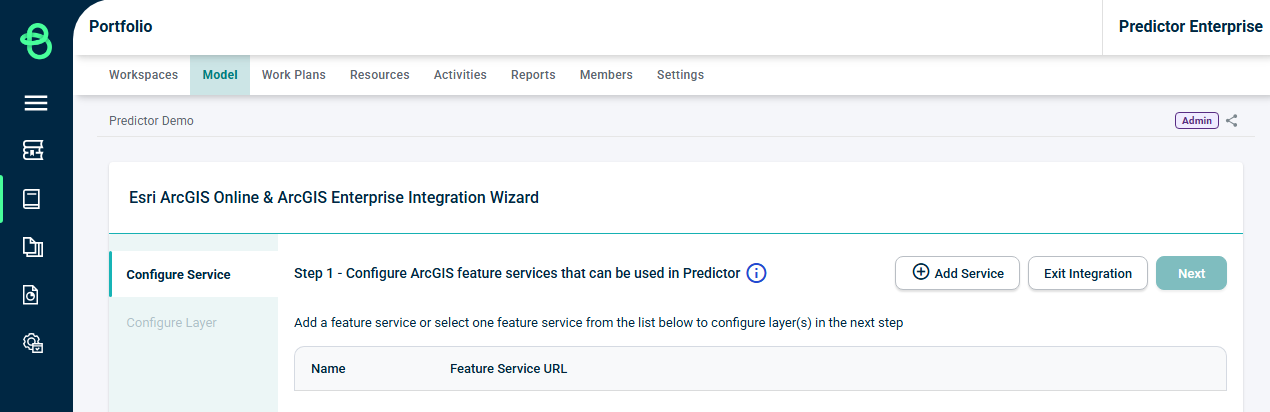Click the Add Service button
Image resolution: width=1270 pixels, height=412 pixels.
coord(957,273)
